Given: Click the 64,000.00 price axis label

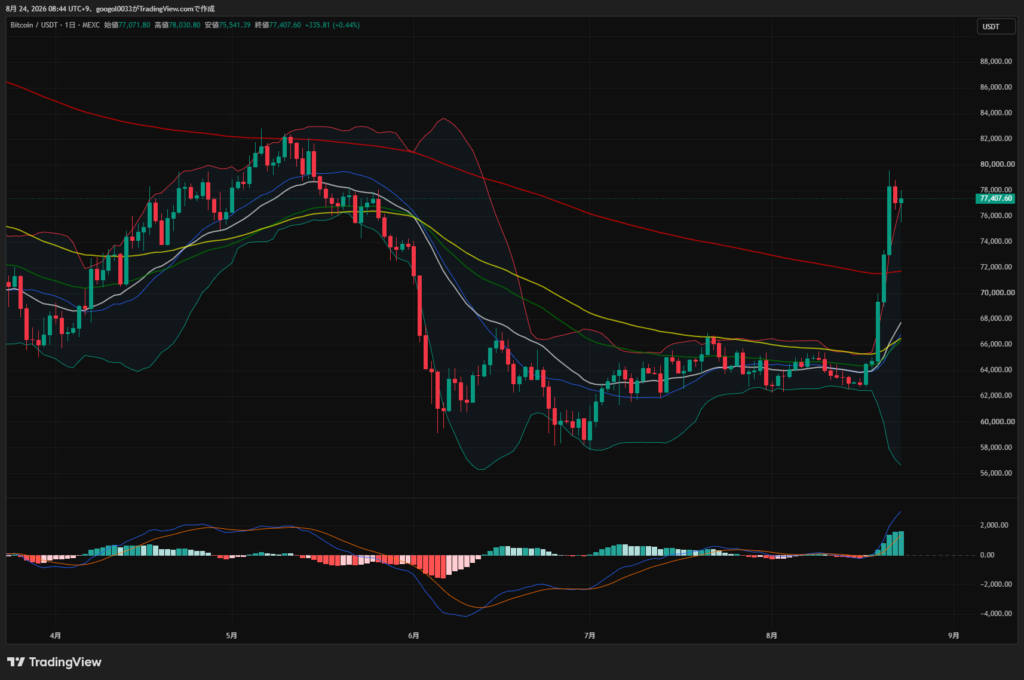Looking at the screenshot, I should (997, 370).
